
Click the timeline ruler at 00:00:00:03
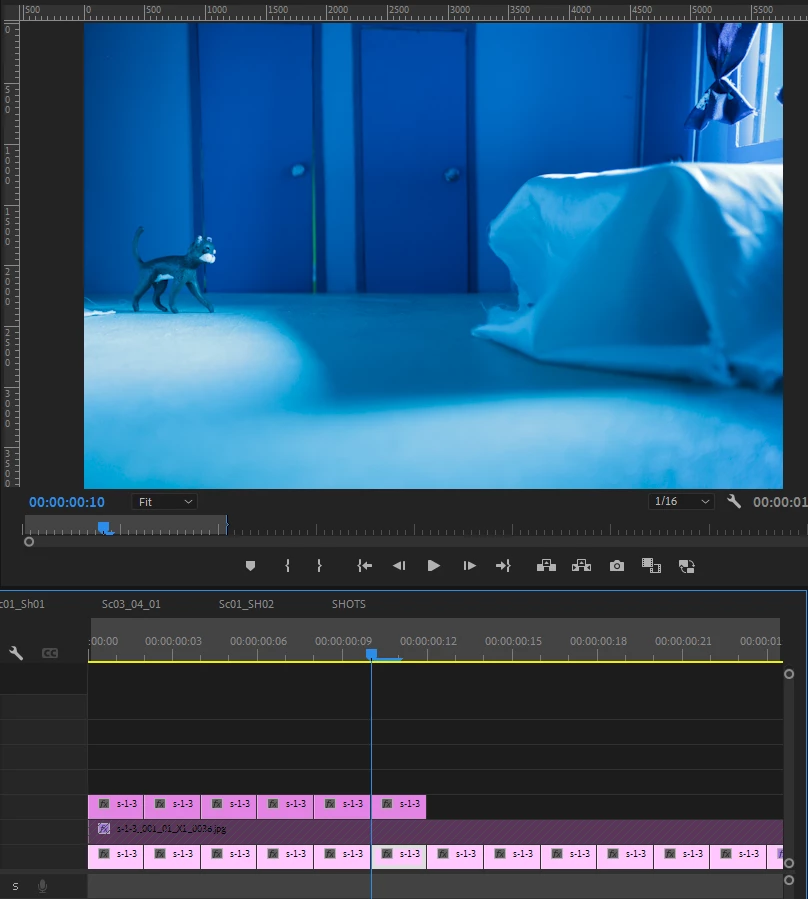pos(173,642)
